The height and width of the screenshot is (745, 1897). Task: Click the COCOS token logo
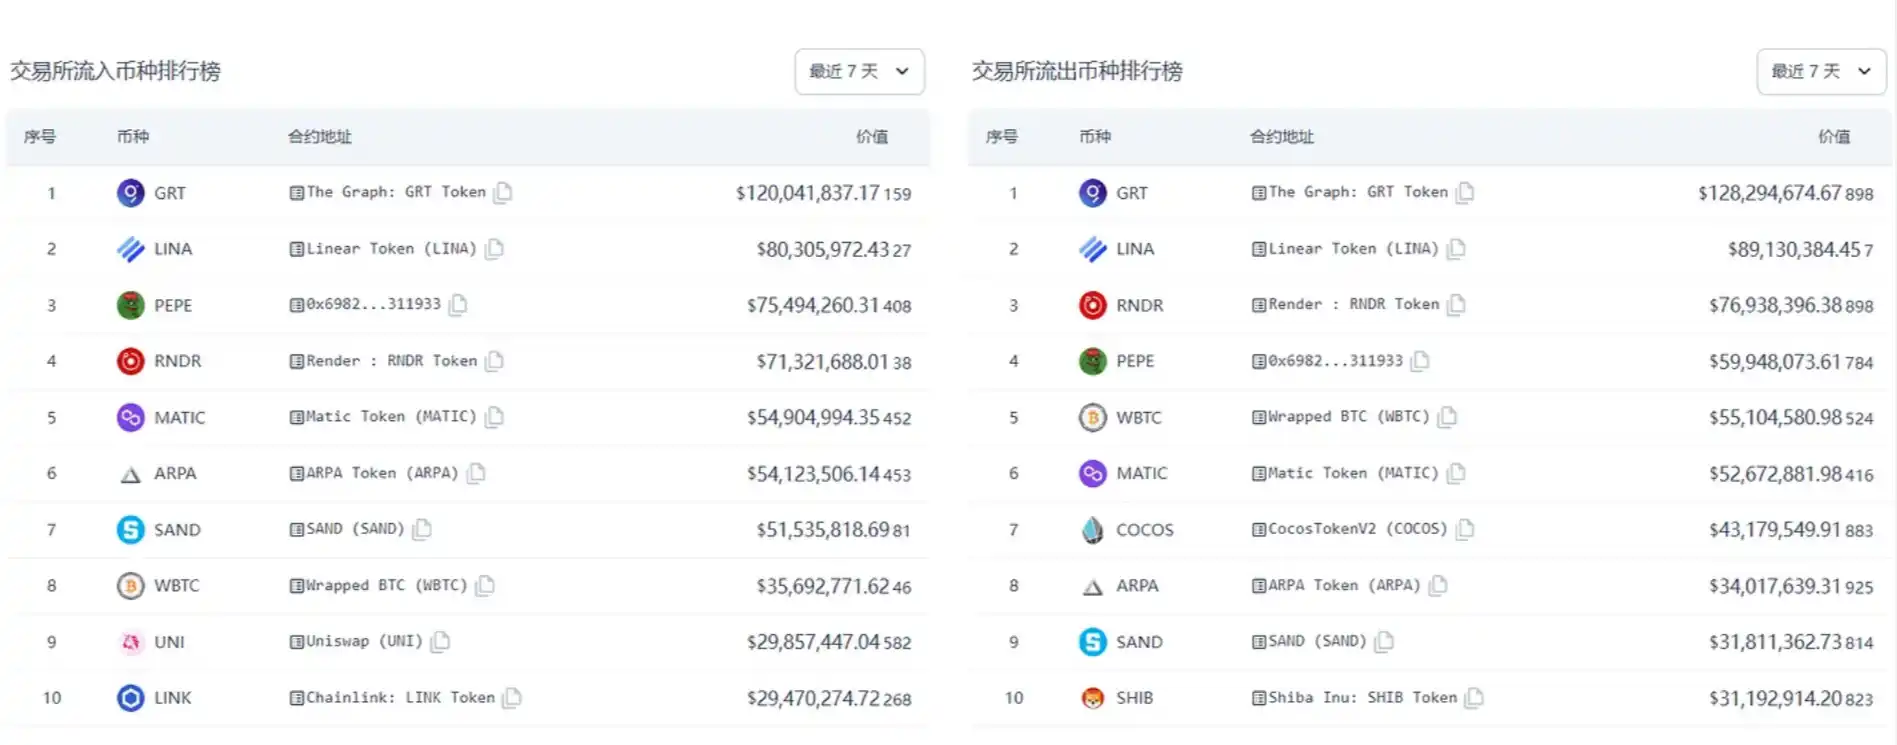pyautogui.click(x=1092, y=530)
